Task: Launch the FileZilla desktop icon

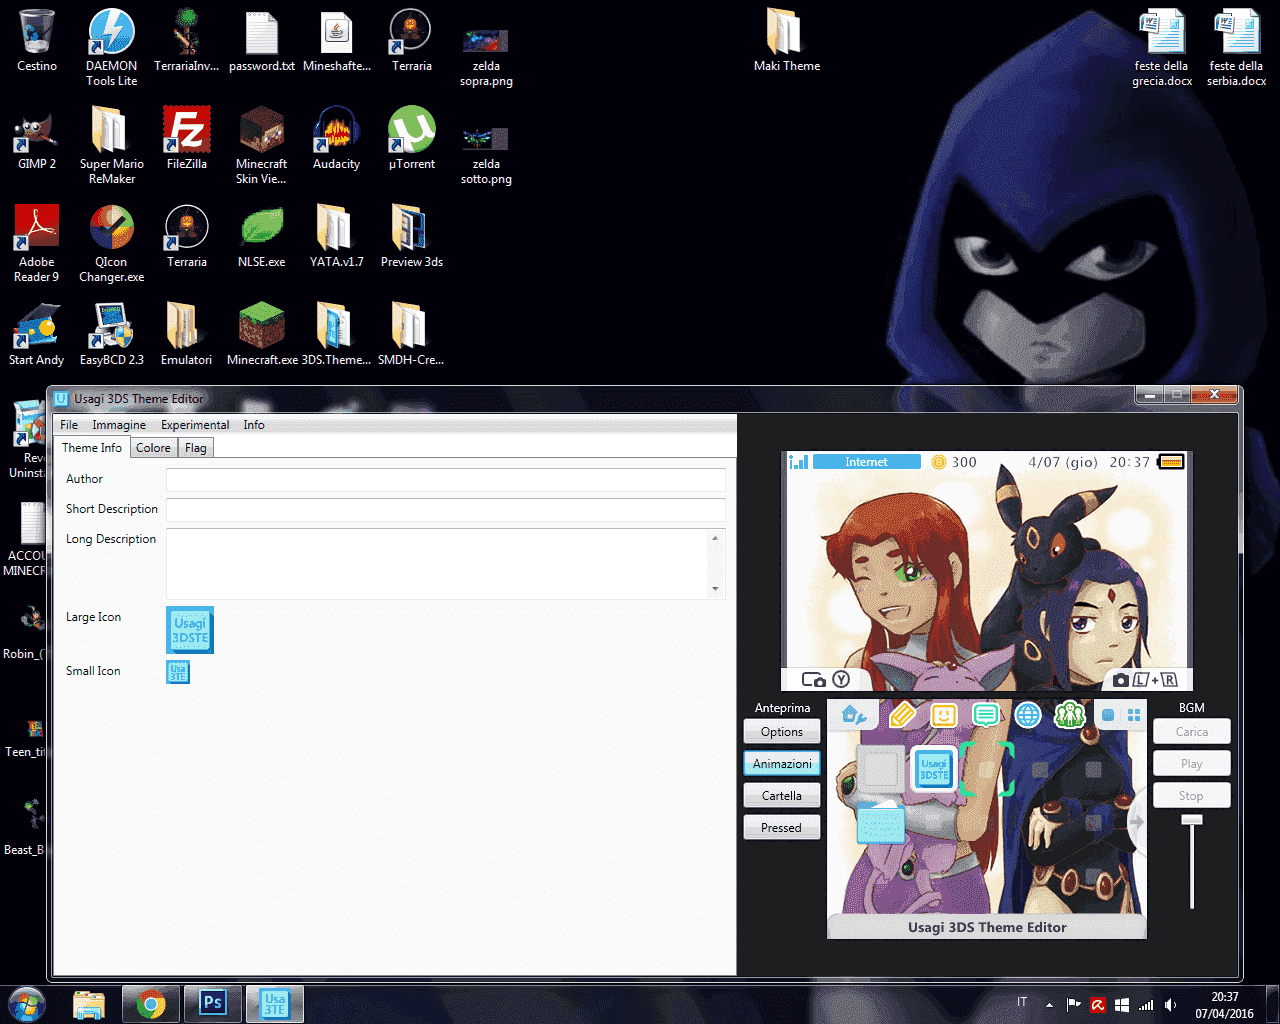Action: [187, 138]
